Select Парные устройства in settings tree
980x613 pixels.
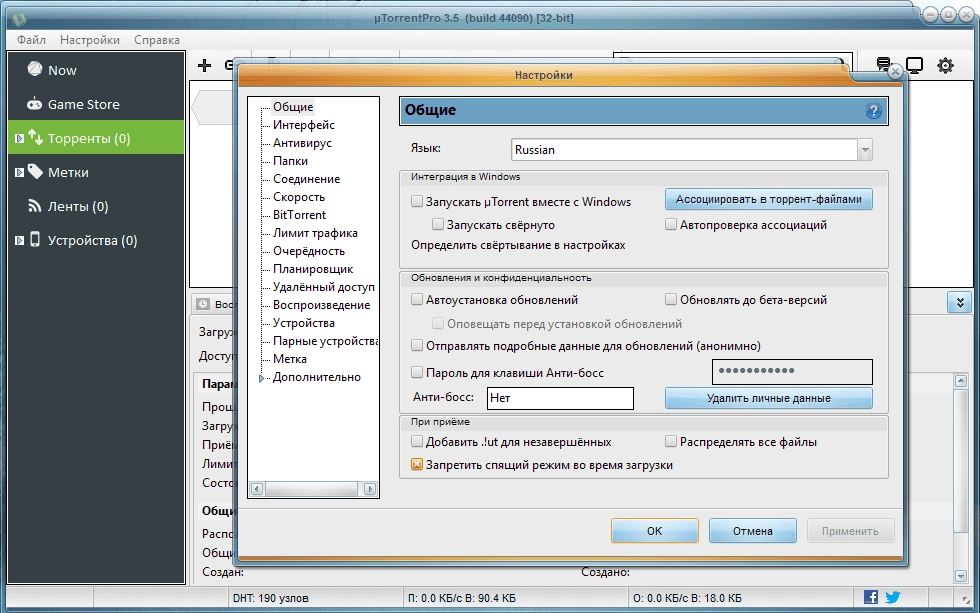coord(325,341)
